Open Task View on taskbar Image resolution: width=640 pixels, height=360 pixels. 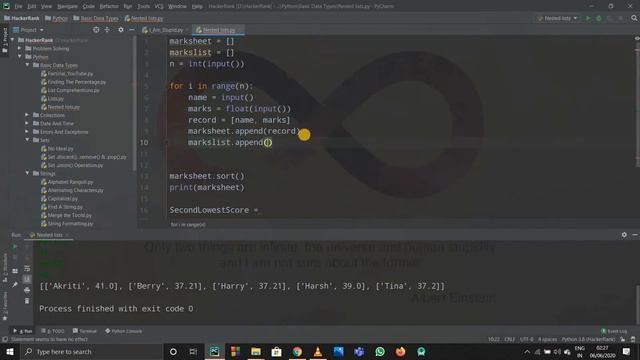(193, 351)
